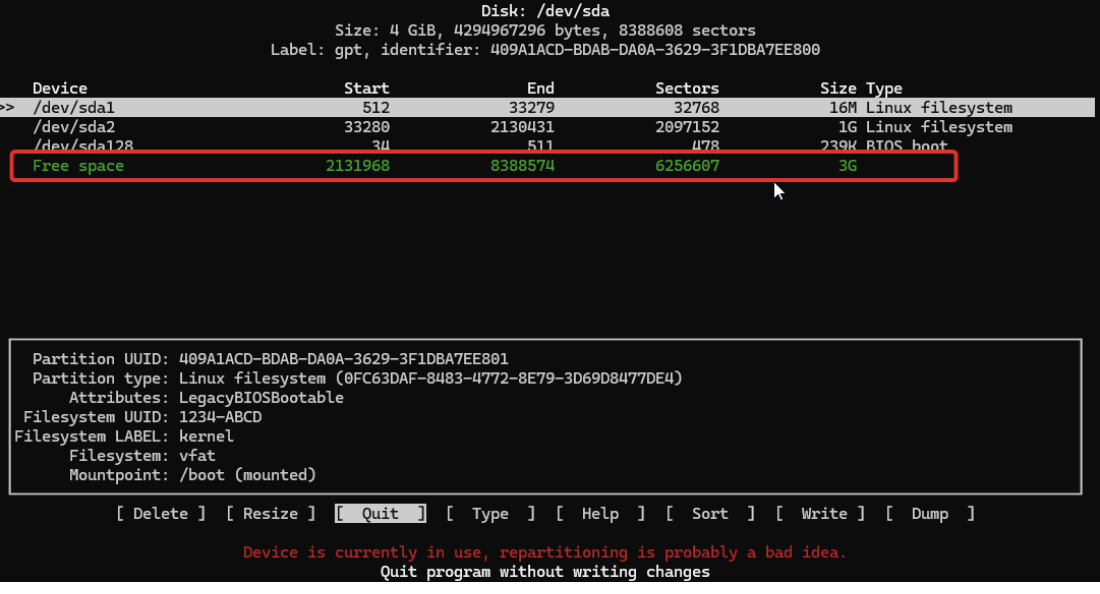1100x594 pixels.
Task: Click the Partition UUID value
Action: click(345, 358)
